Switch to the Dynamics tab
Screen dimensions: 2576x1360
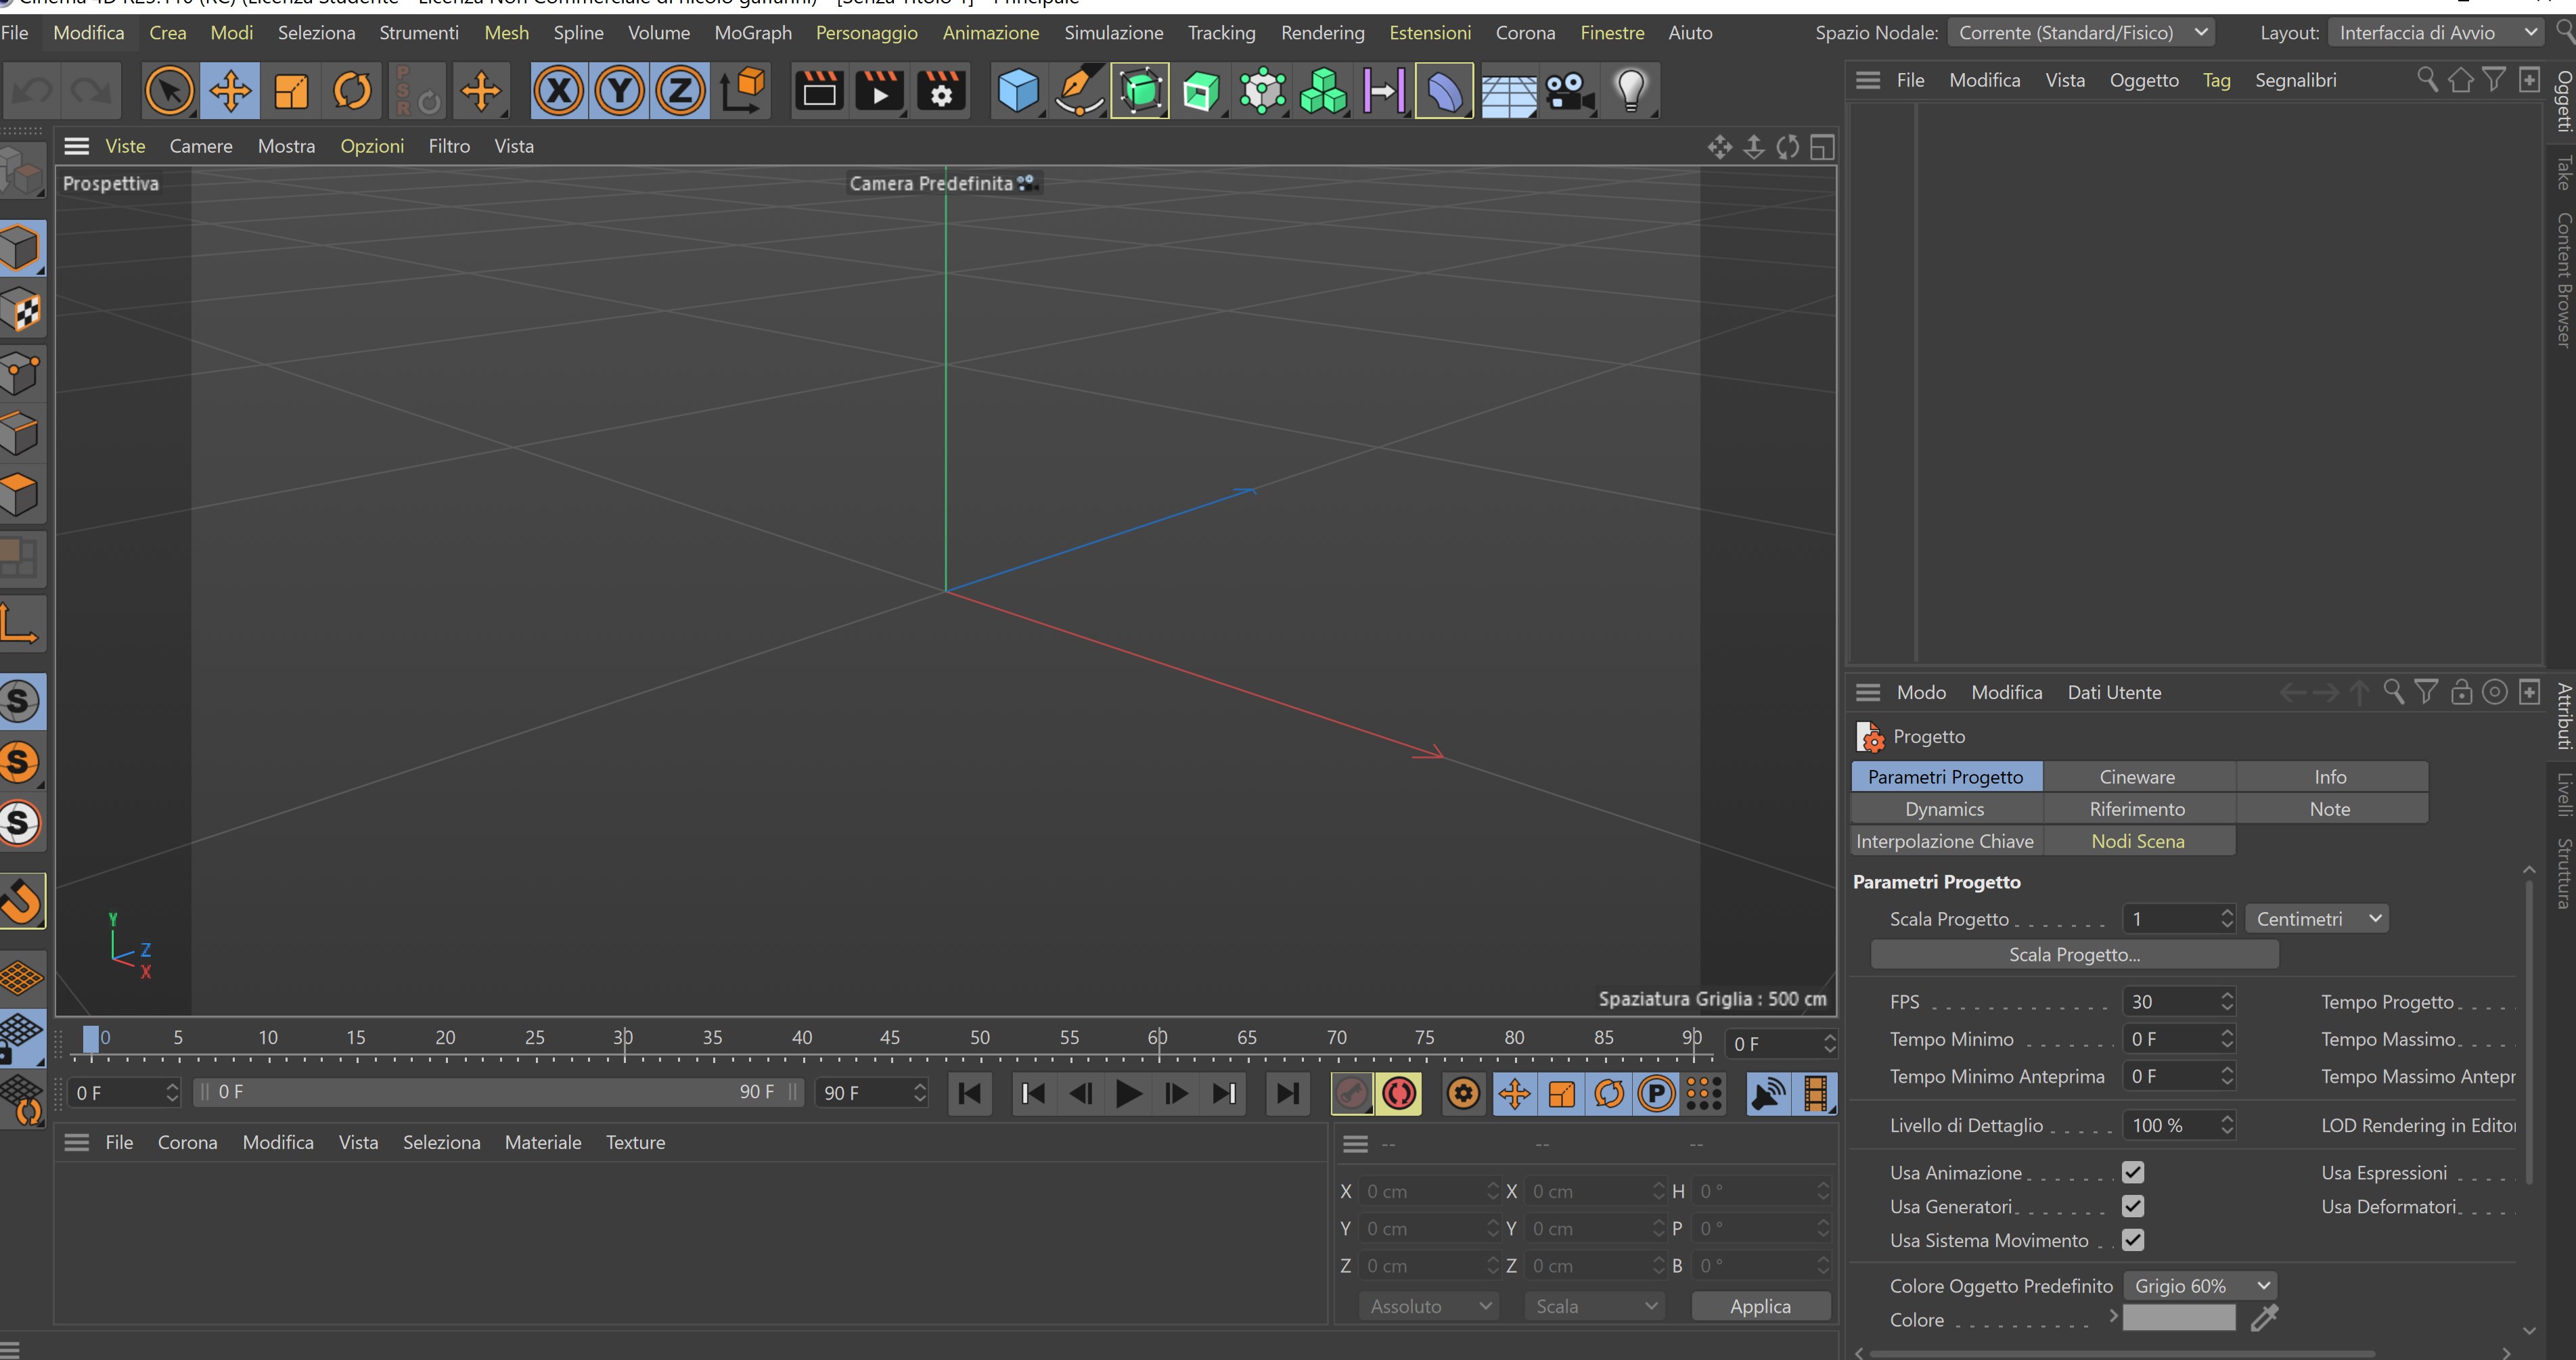[1944, 809]
